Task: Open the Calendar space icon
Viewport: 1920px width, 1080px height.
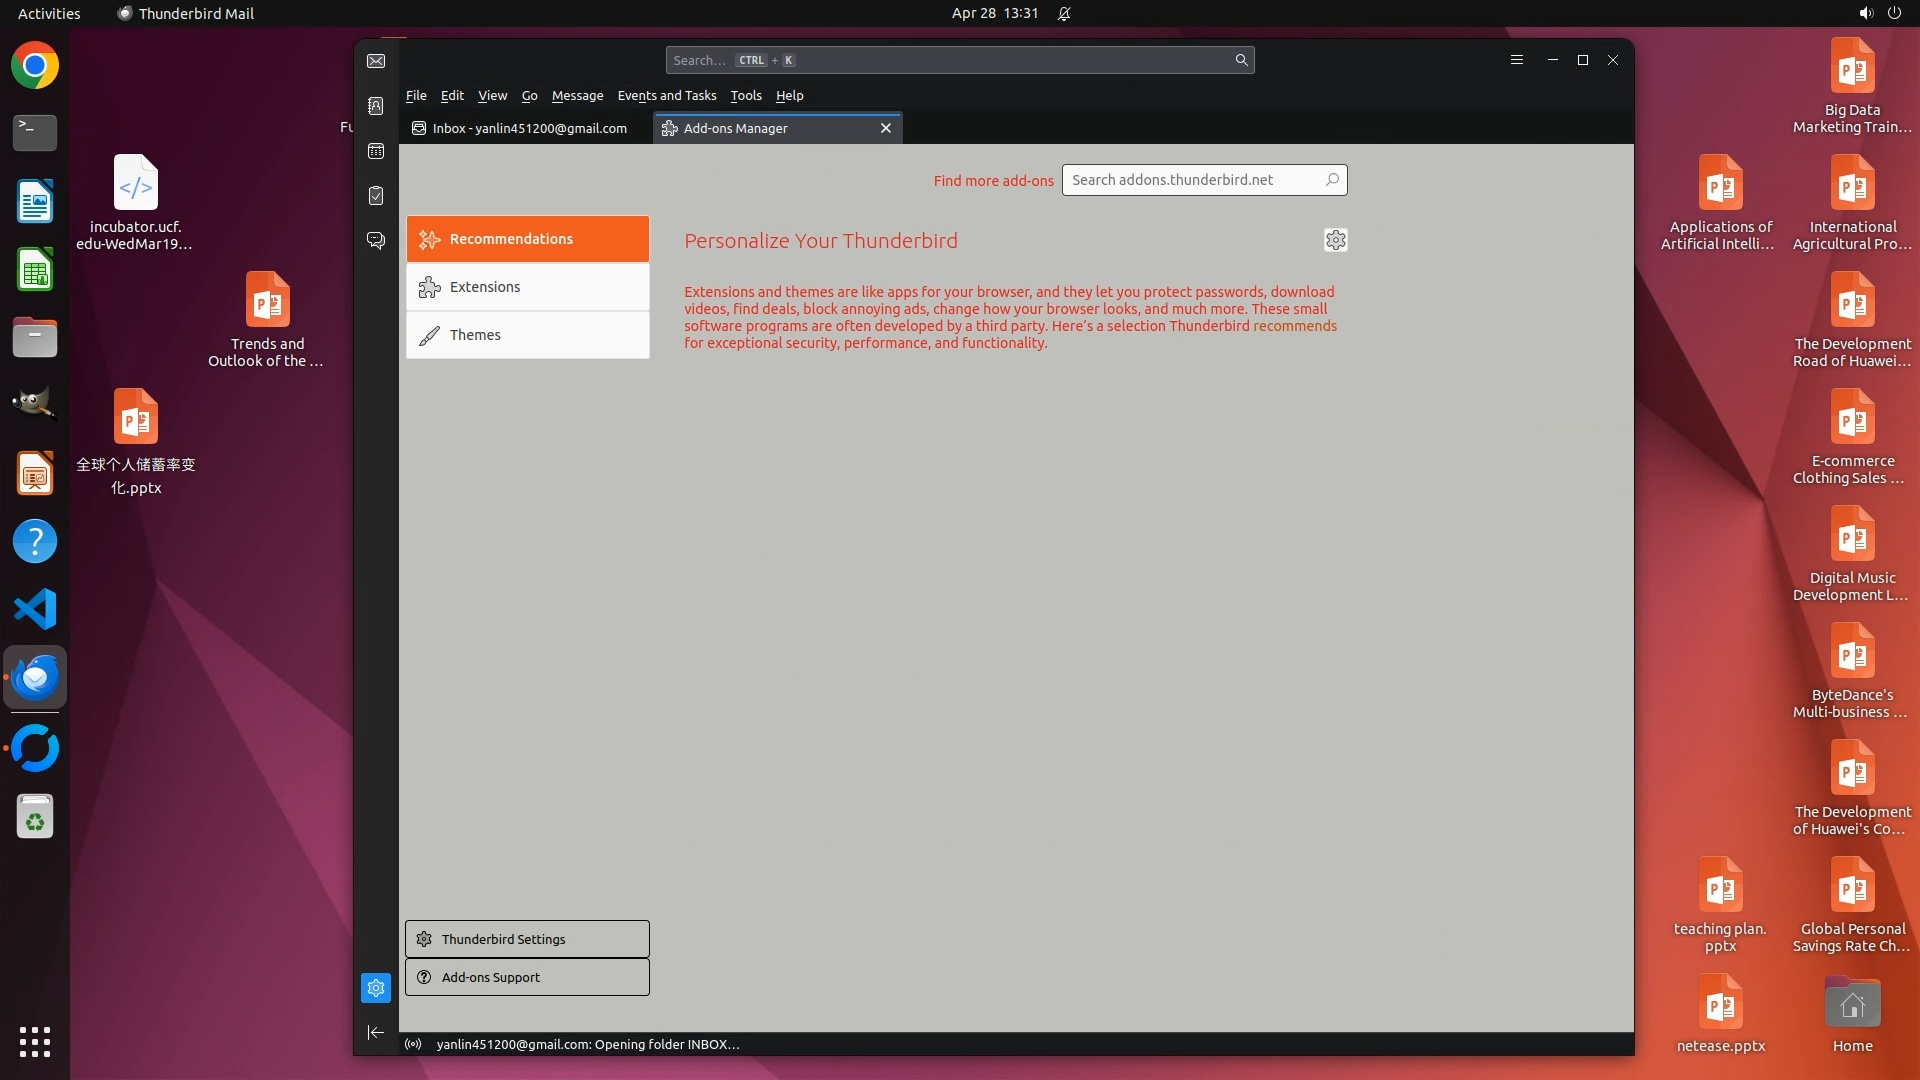Action: pos(376,151)
